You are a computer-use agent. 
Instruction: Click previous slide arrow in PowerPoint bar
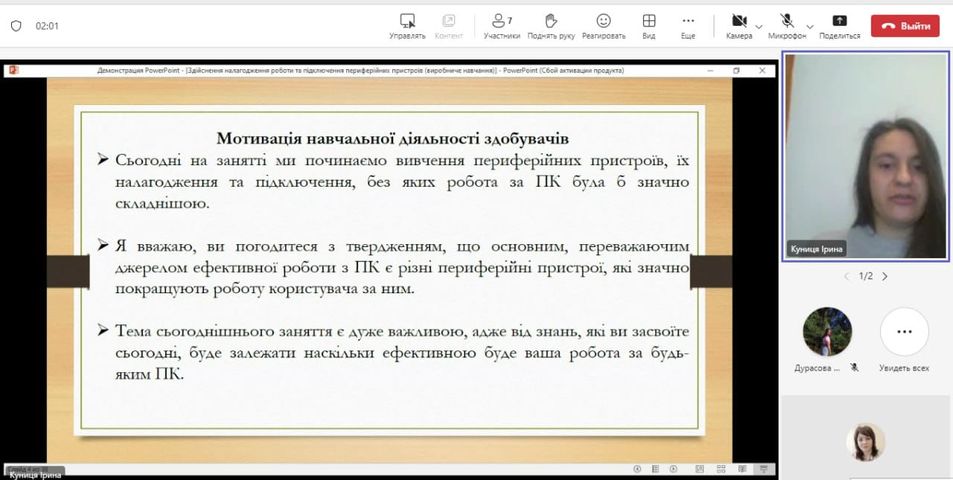pyautogui.click(x=638, y=469)
